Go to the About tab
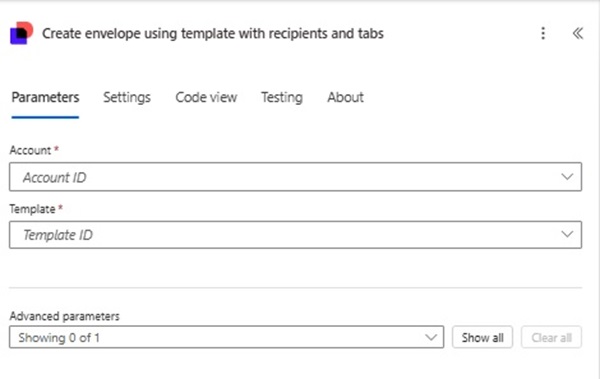This screenshot has height=379, width=600. click(345, 97)
